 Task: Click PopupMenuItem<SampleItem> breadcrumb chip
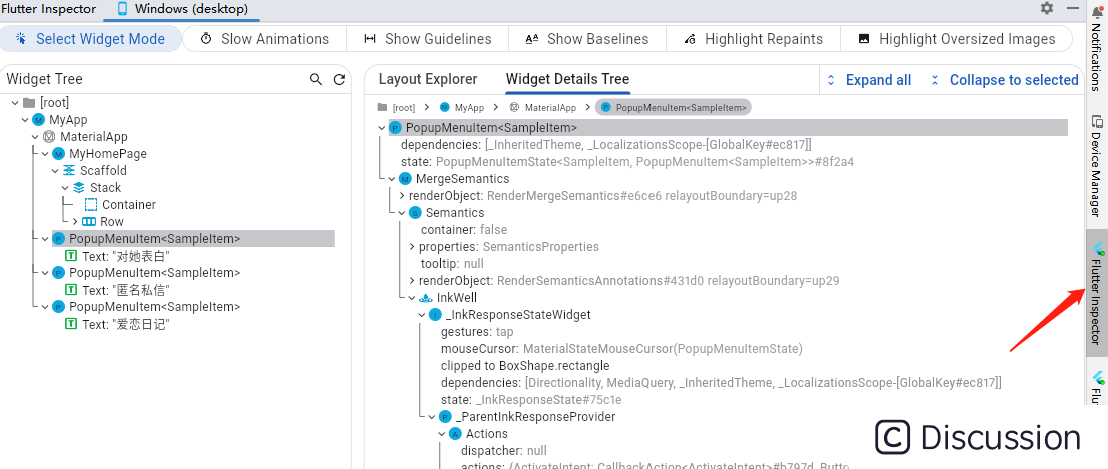674,107
